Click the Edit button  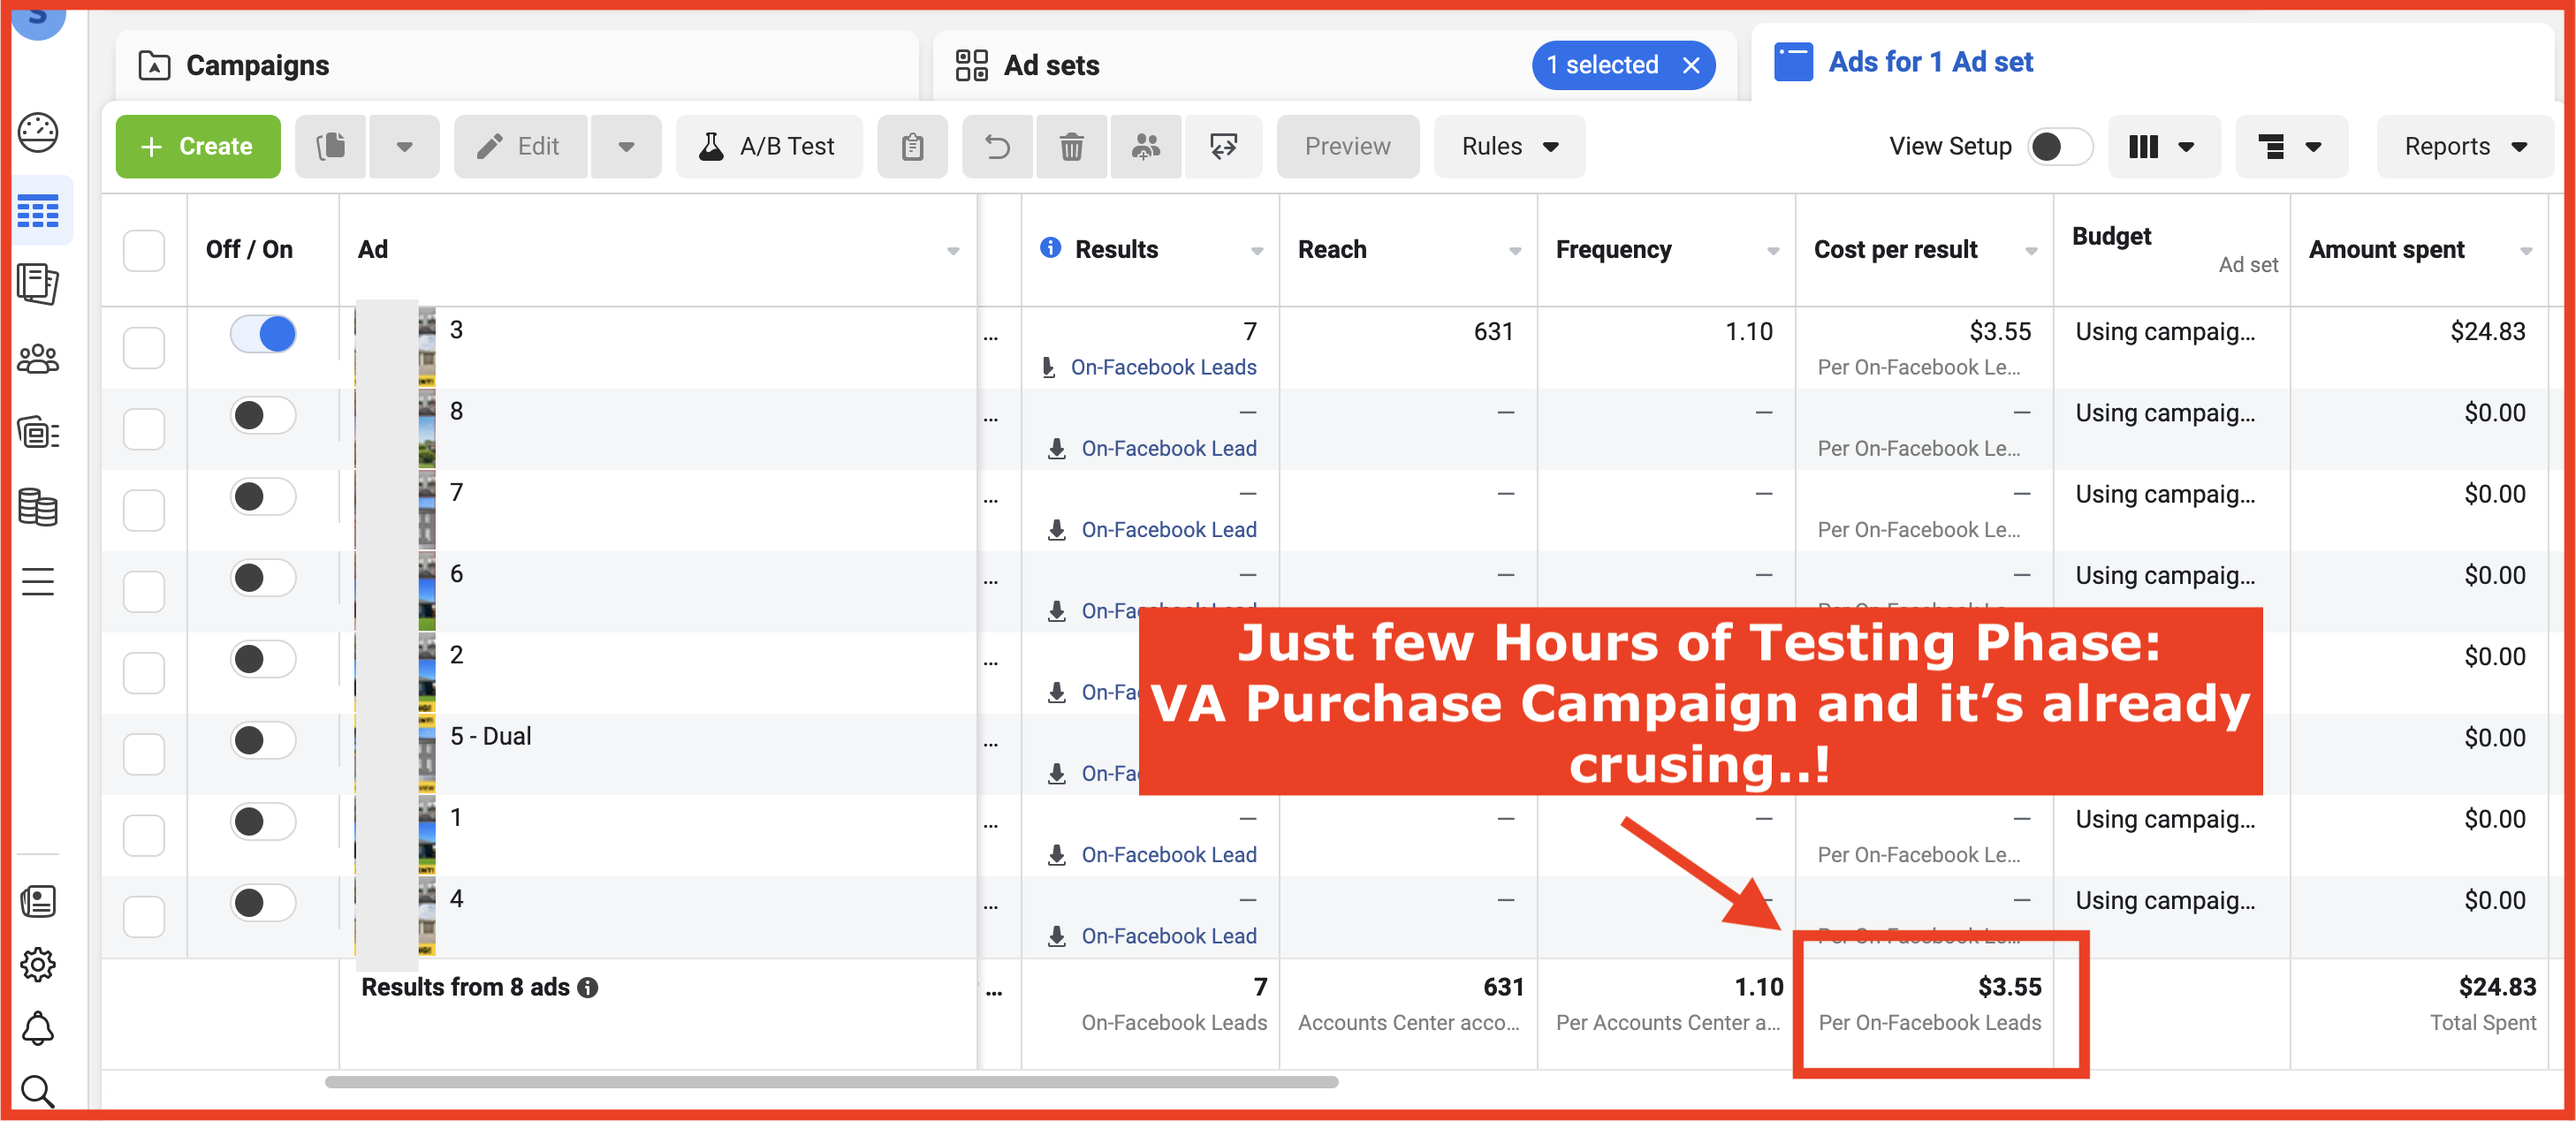(x=521, y=147)
